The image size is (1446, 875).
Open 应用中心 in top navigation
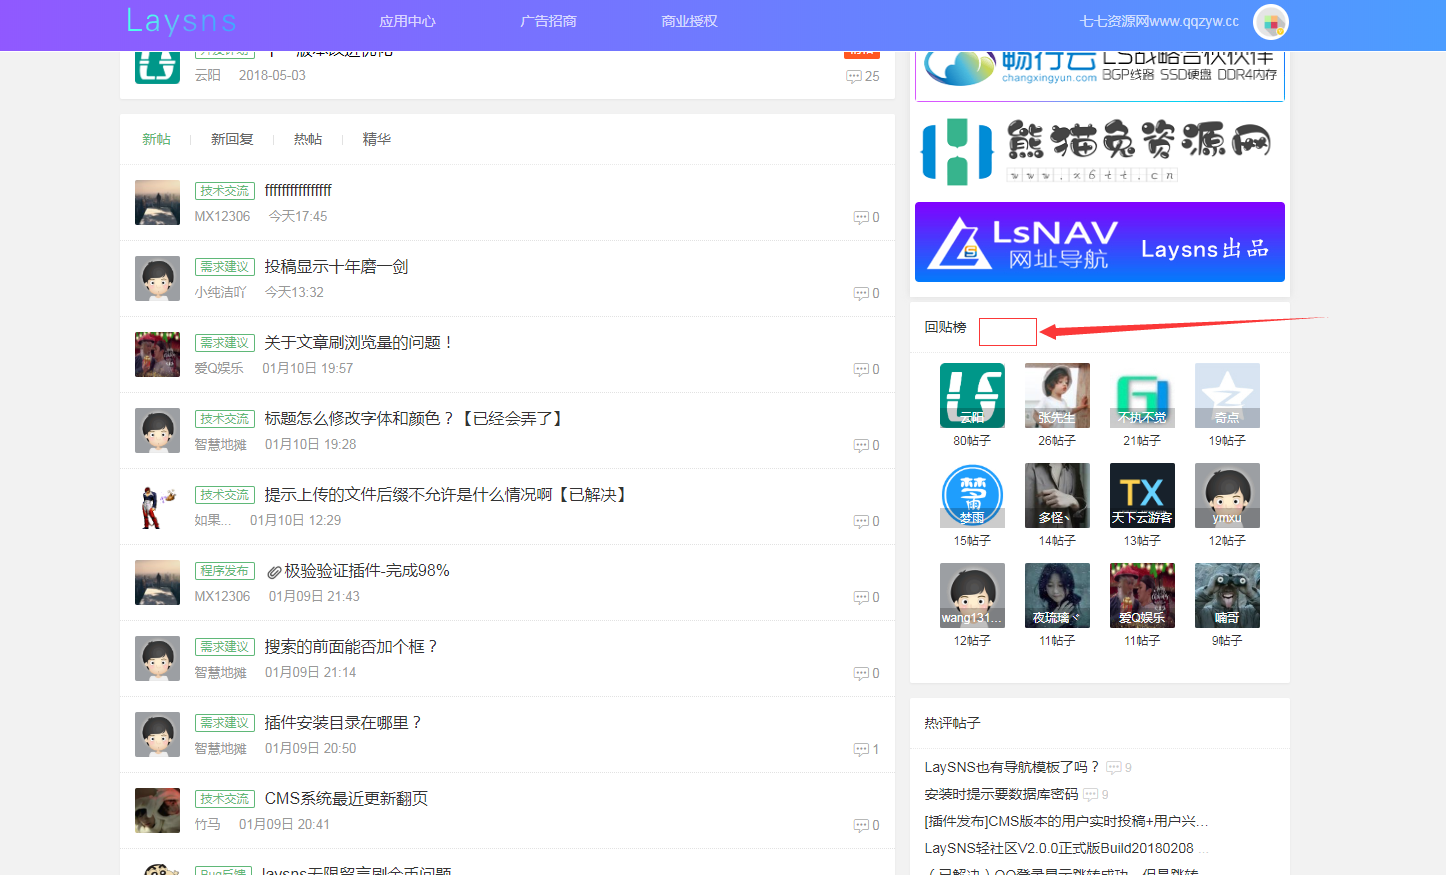(x=407, y=21)
